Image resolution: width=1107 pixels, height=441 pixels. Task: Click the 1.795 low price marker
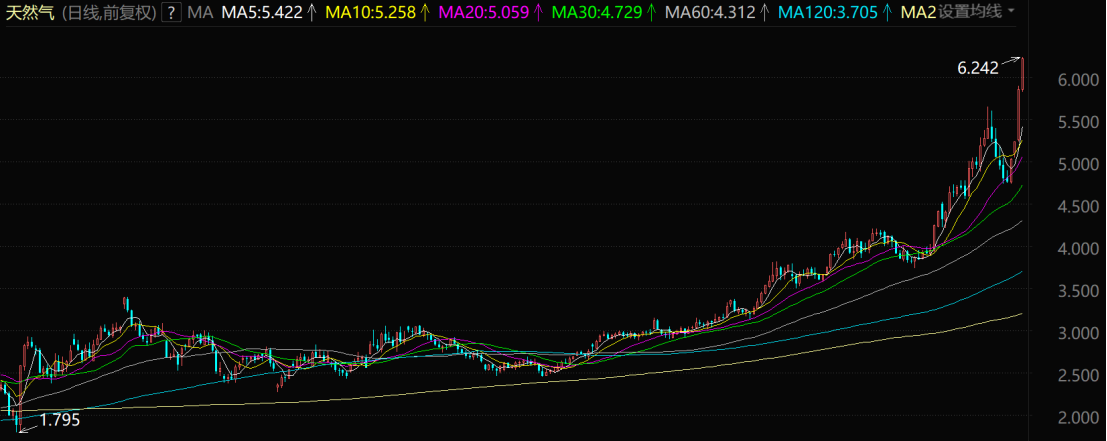(59, 421)
